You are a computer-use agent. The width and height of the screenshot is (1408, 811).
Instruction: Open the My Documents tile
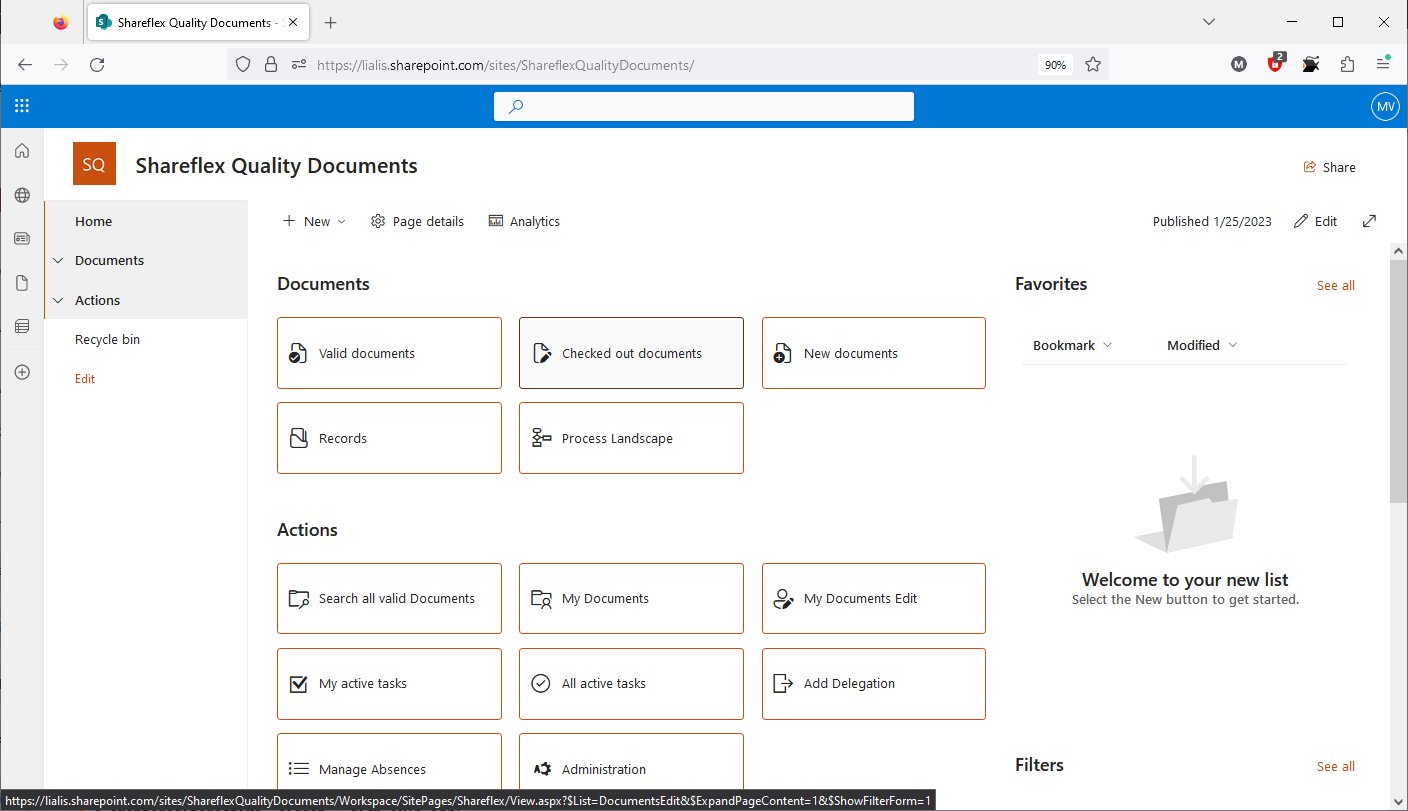tap(631, 598)
